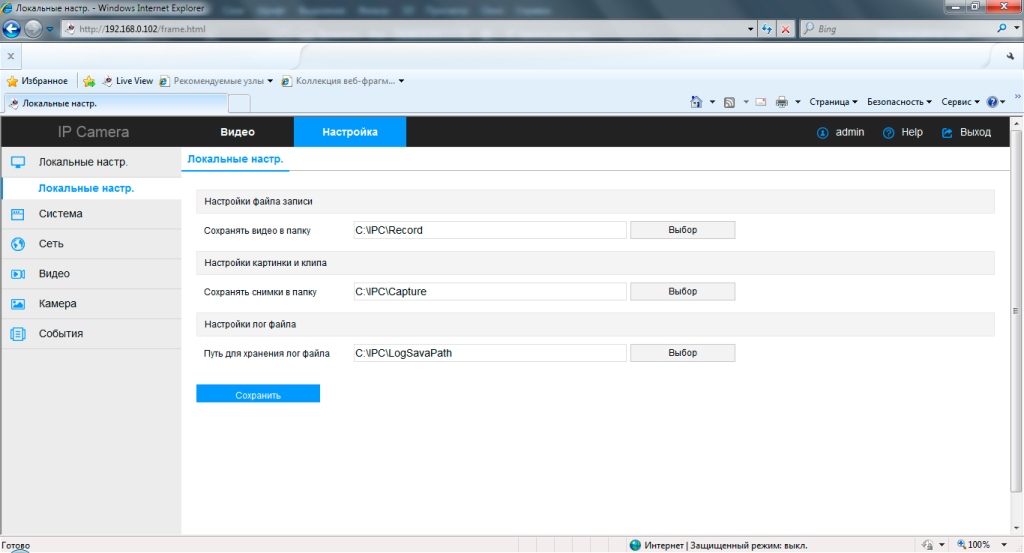Click the Система sidebar icon
Image resolution: width=1024 pixels, height=553 pixels.
18,214
